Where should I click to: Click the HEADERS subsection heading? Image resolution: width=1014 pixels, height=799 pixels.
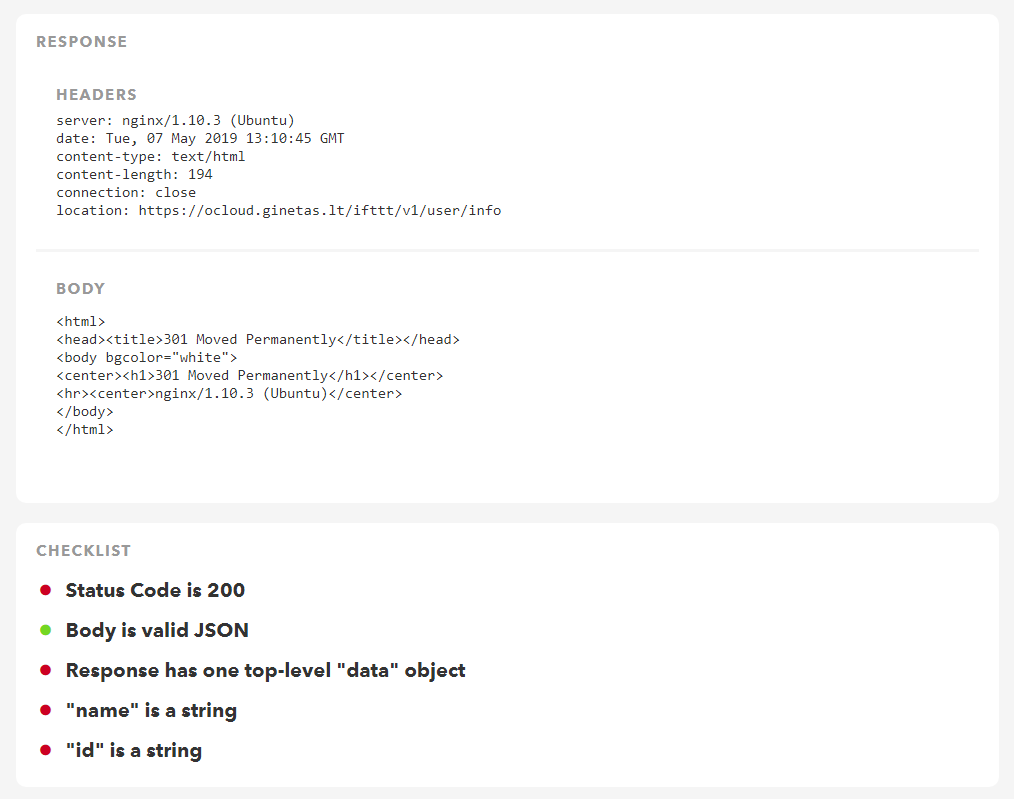(96, 95)
